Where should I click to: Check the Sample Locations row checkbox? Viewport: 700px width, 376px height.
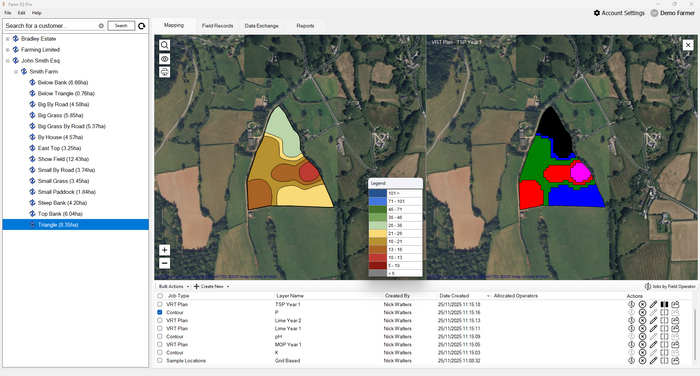click(x=160, y=361)
